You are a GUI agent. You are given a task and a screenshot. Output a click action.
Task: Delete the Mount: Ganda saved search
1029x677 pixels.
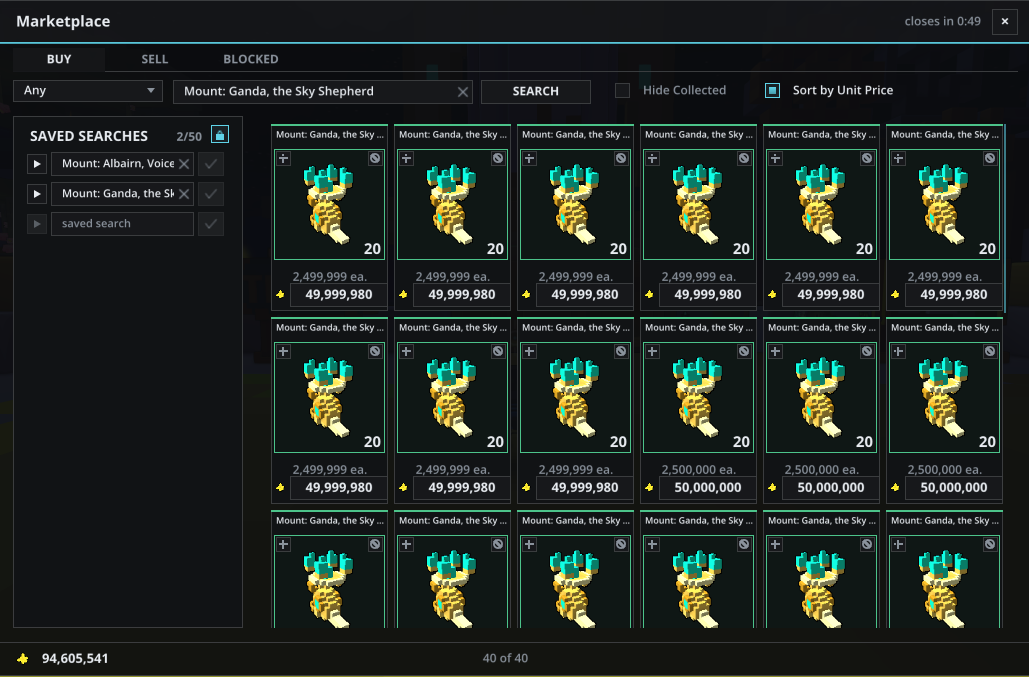(x=184, y=194)
